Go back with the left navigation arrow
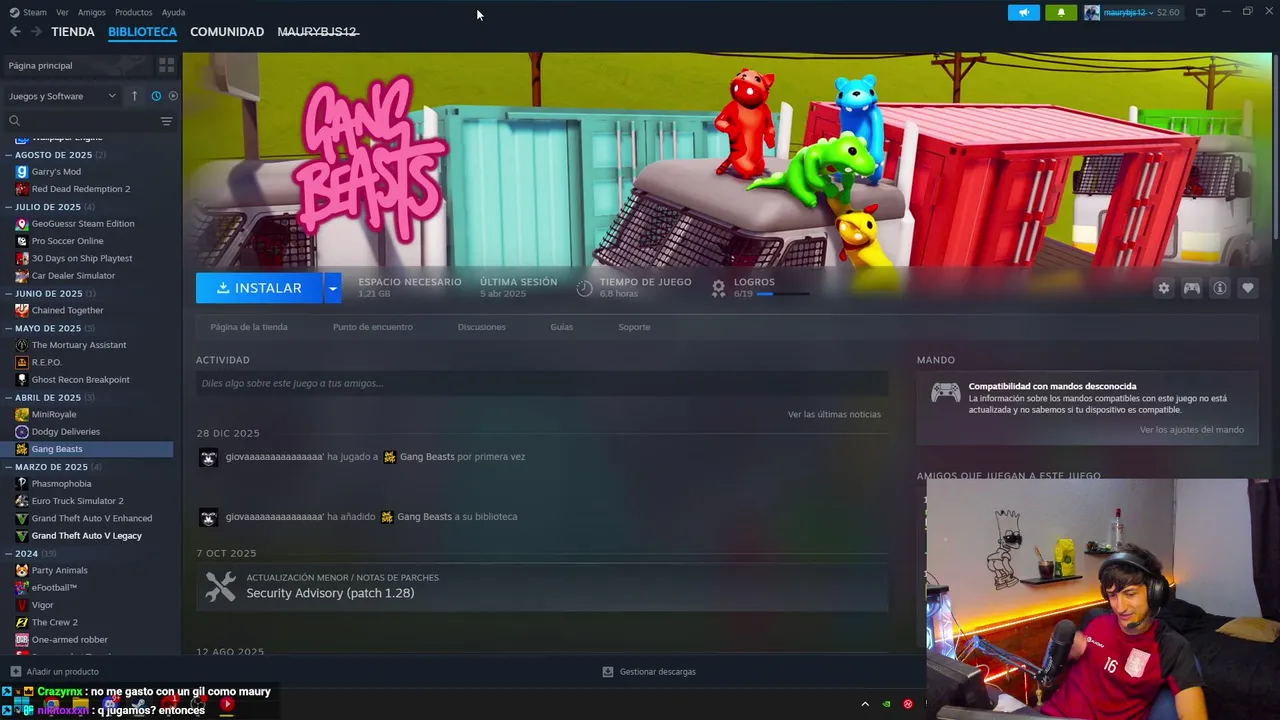Screen dimensions: 1280x720 [14, 32]
